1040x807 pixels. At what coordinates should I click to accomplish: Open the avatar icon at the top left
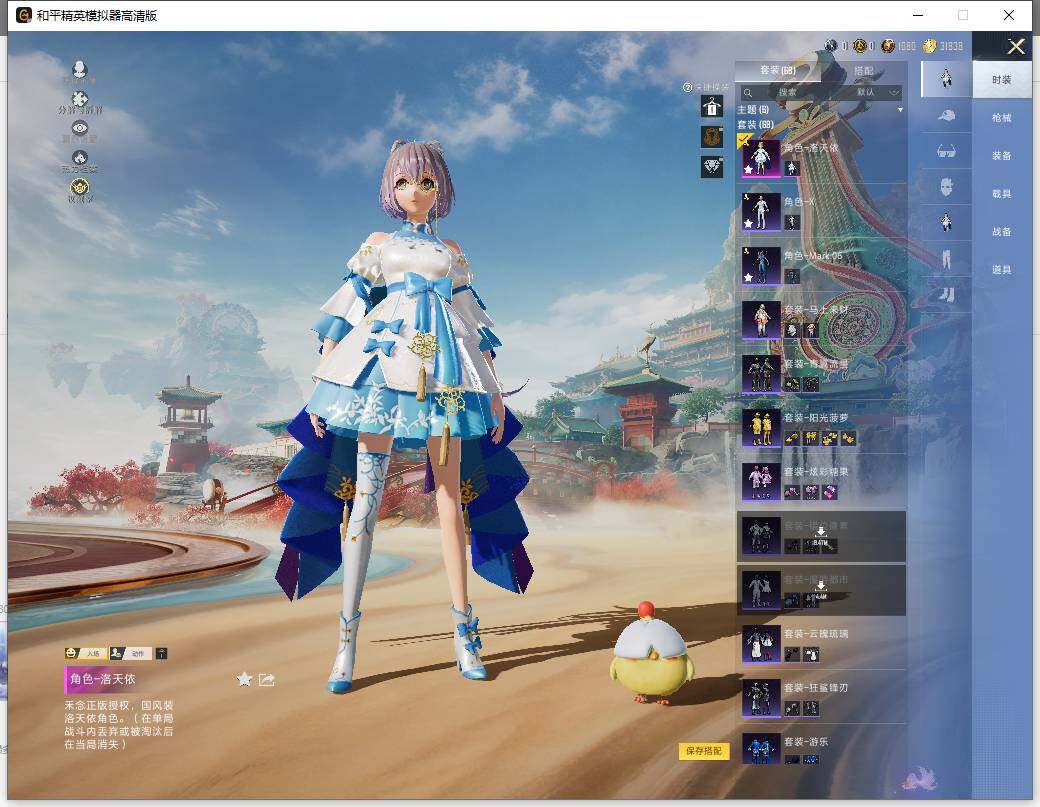[x=80, y=69]
